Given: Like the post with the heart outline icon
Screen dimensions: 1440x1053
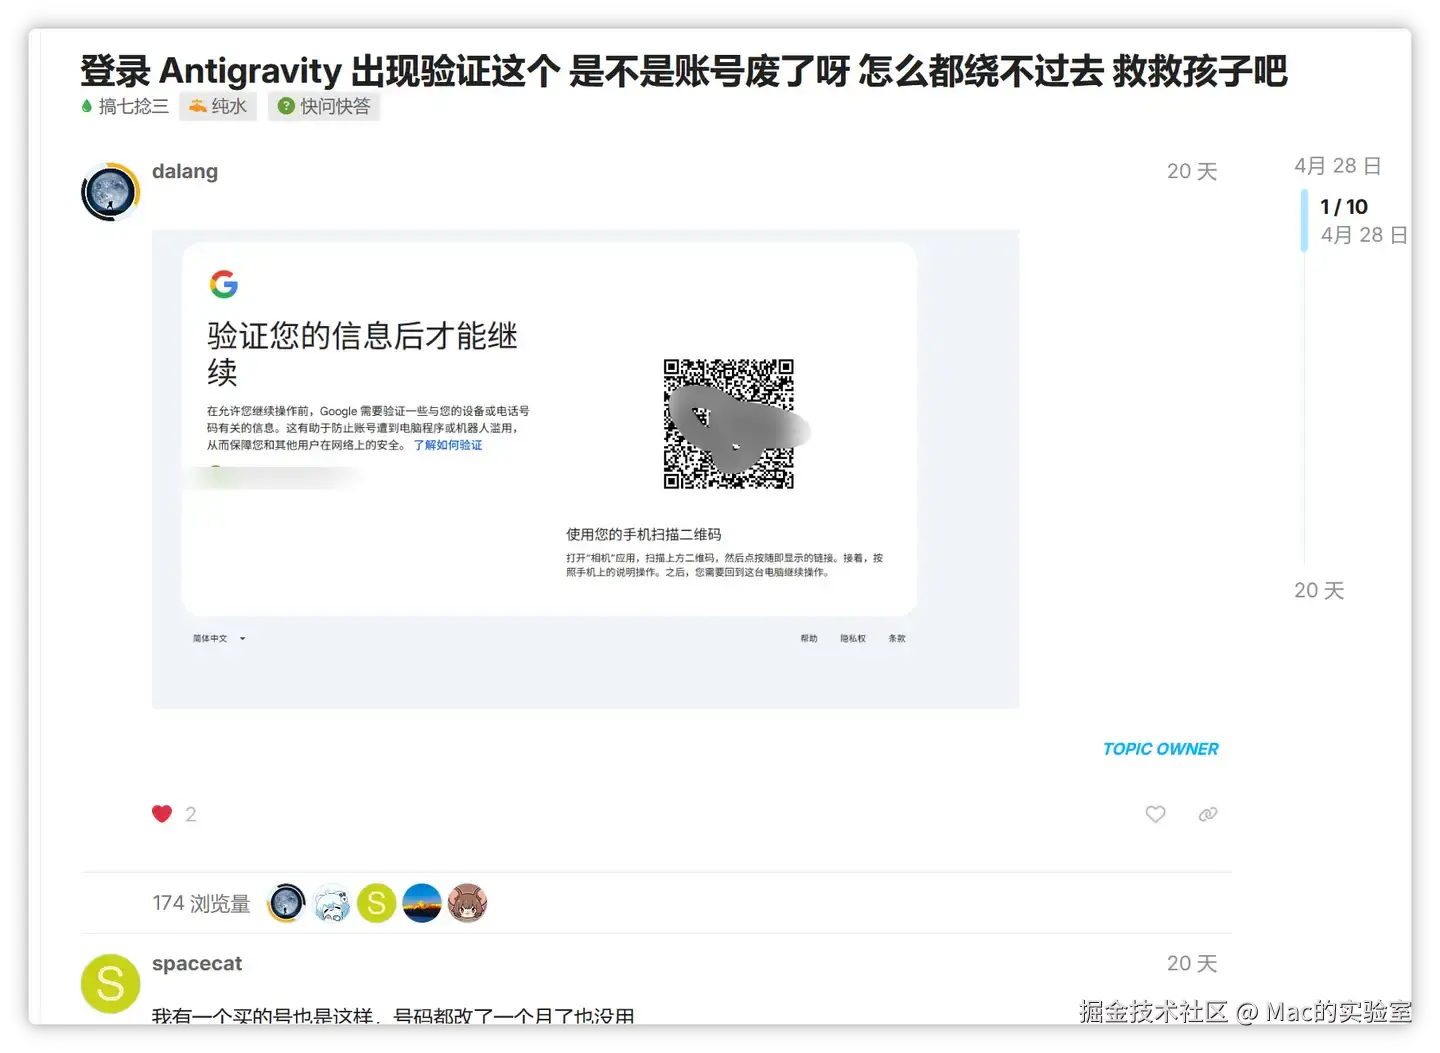Looking at the screenshot, I should [x=1155, y=814].
